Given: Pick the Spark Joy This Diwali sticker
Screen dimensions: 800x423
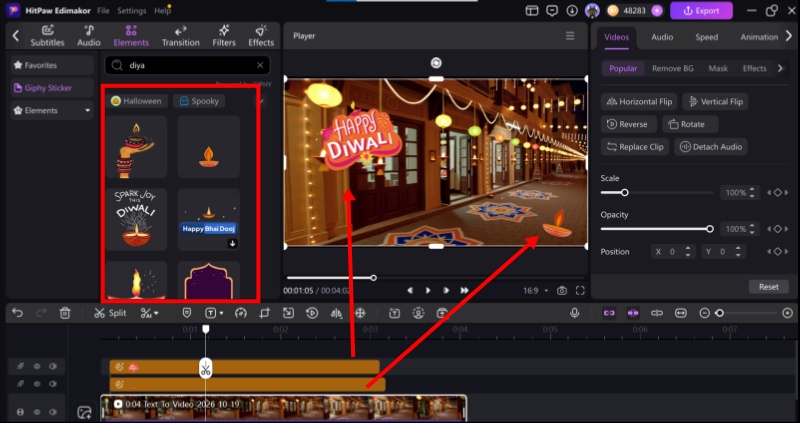Looking at the screenshot, I should 137,219.
